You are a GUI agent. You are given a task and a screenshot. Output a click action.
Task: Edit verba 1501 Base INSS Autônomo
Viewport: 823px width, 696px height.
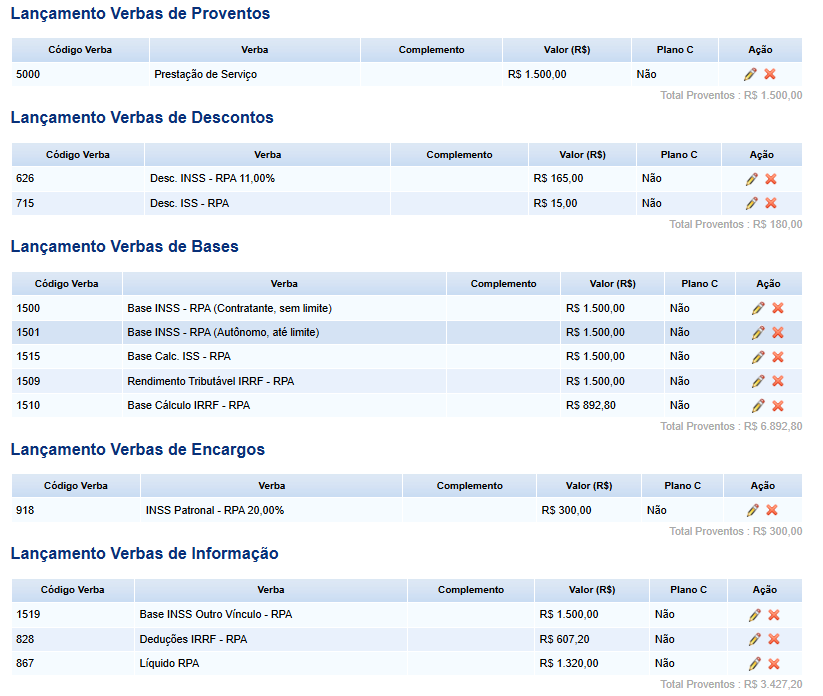tap(758, 333)
